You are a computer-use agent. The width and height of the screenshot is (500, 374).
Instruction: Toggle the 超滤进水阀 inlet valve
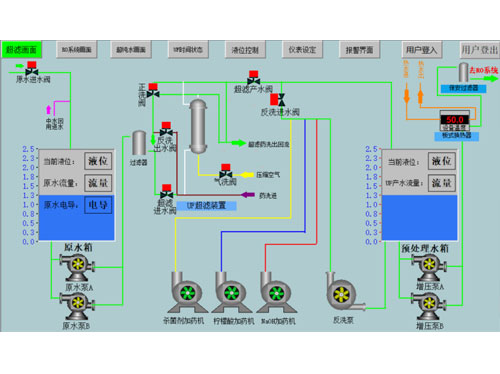166,191
